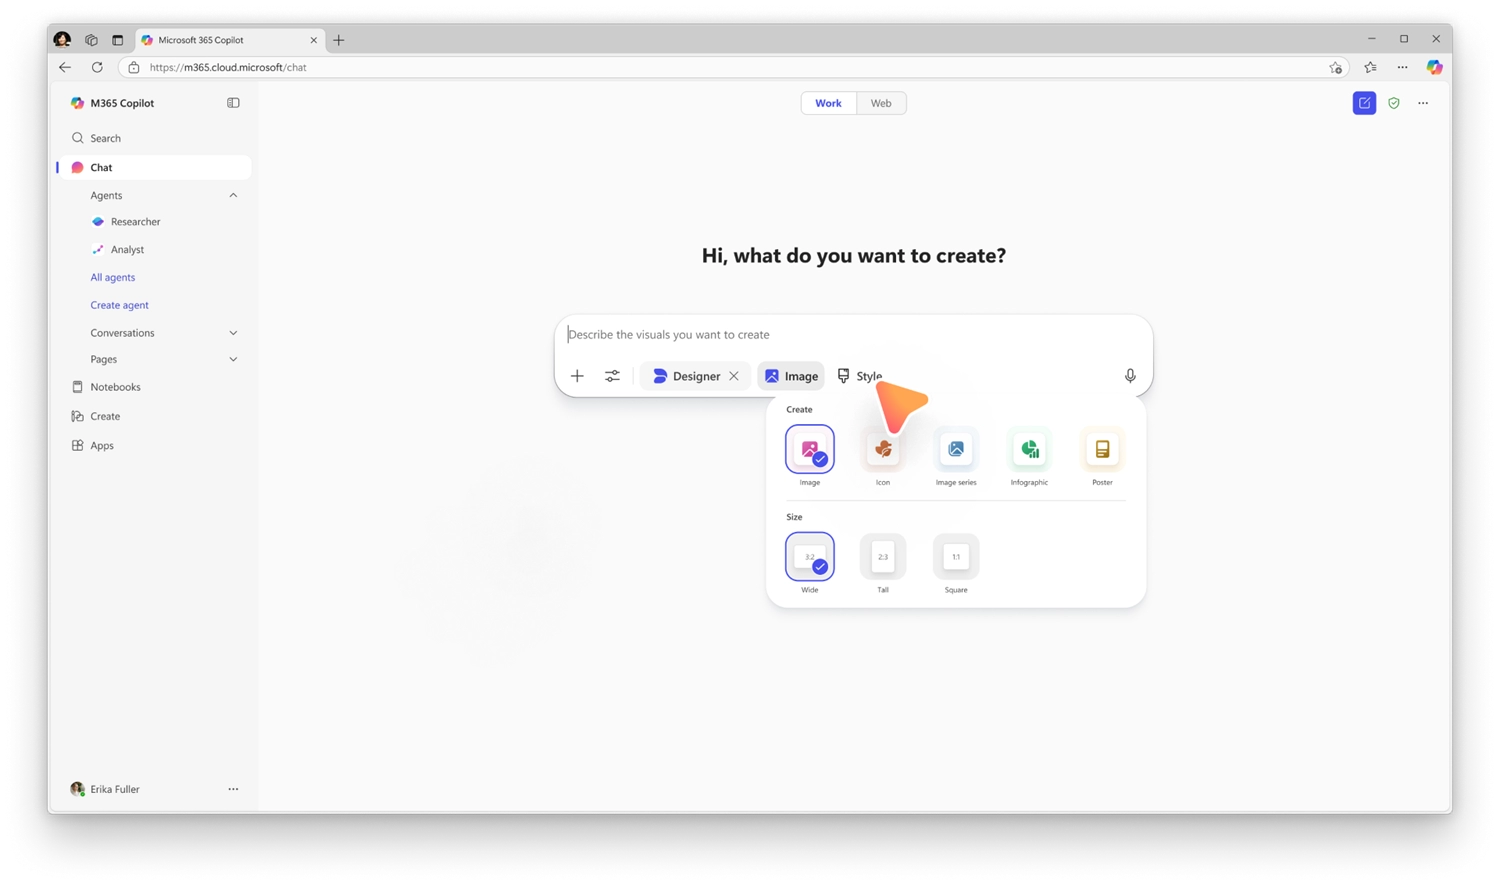The image size is (1500, 885).
Task: Switch to Web mode
Action: [x=880, y=102]
